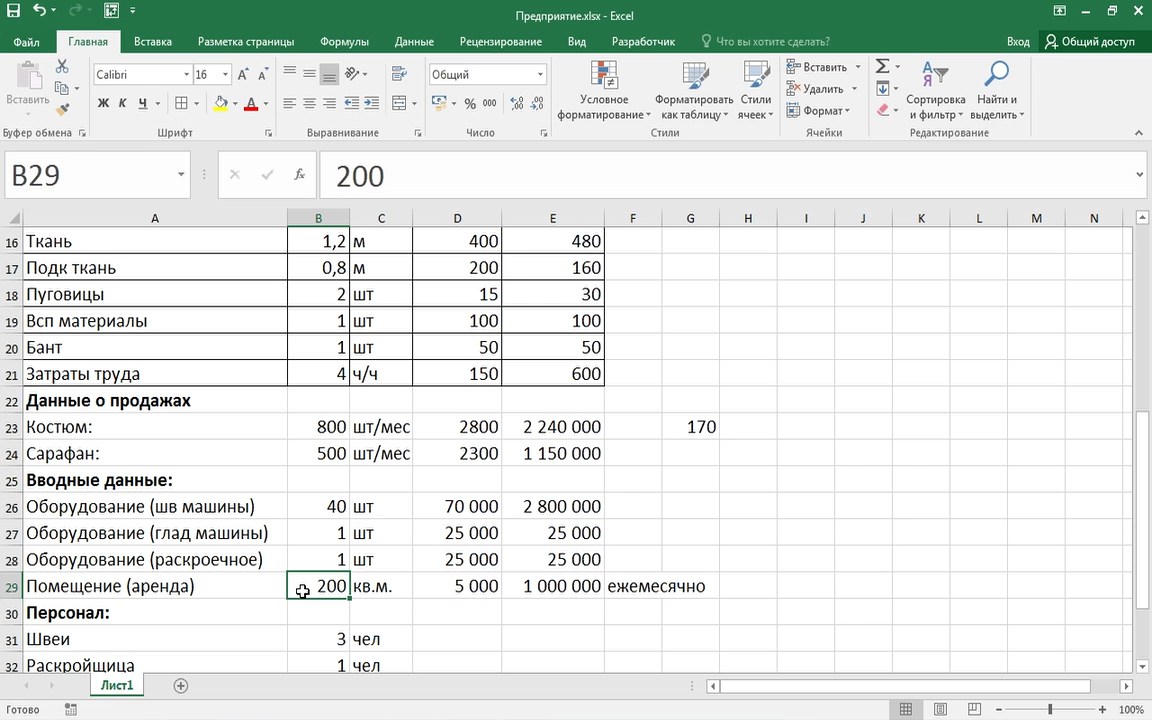Switch to the Формулы ribbon tab
This screenshot has height=720, width=1152.
click(x=344, y=42)
